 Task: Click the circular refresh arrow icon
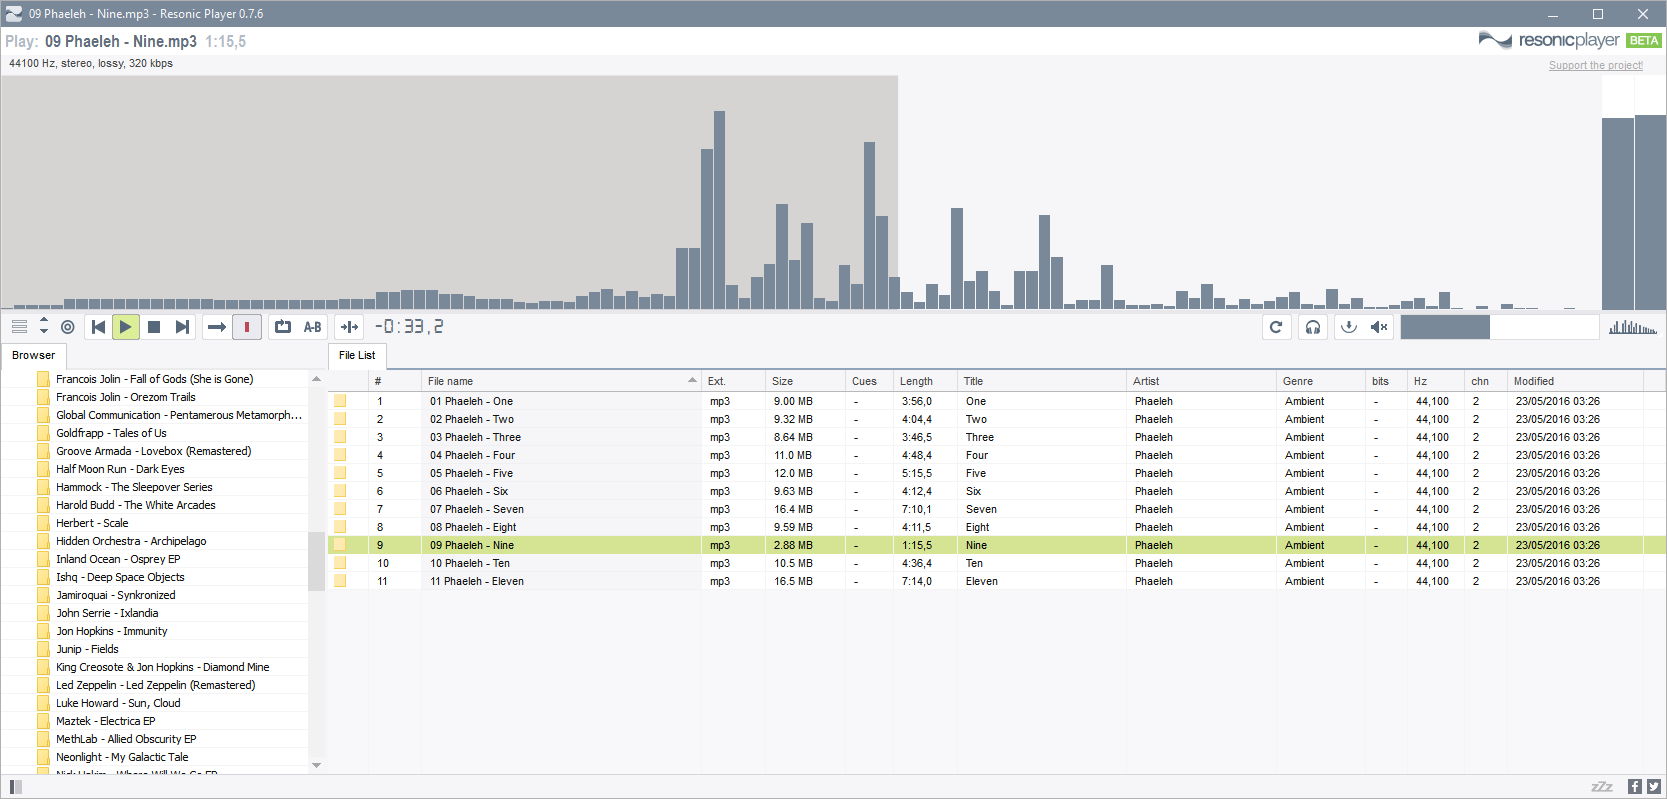tap(1276, 327)
